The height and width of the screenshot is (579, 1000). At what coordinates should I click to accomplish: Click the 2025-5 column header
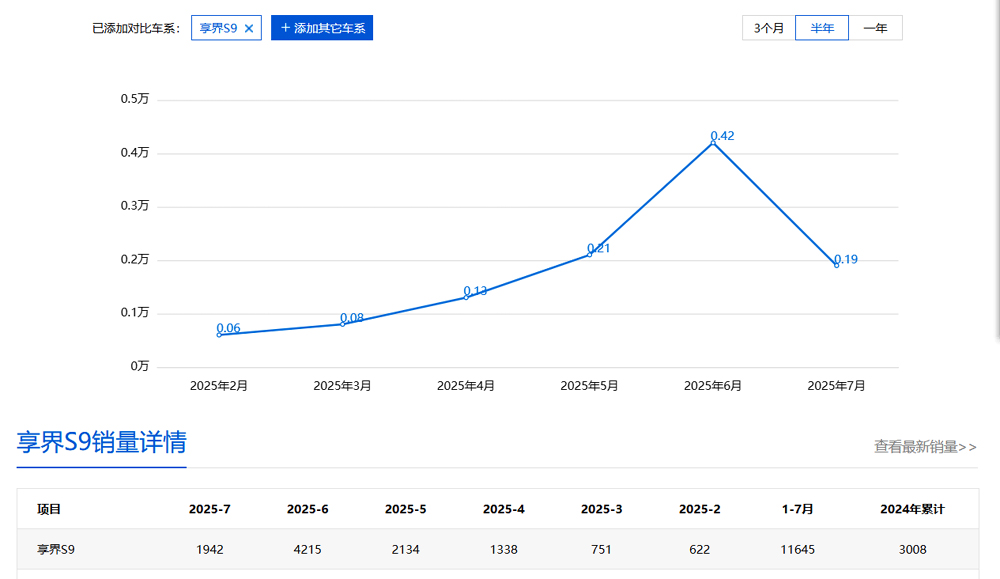click(x=406, y=509)
